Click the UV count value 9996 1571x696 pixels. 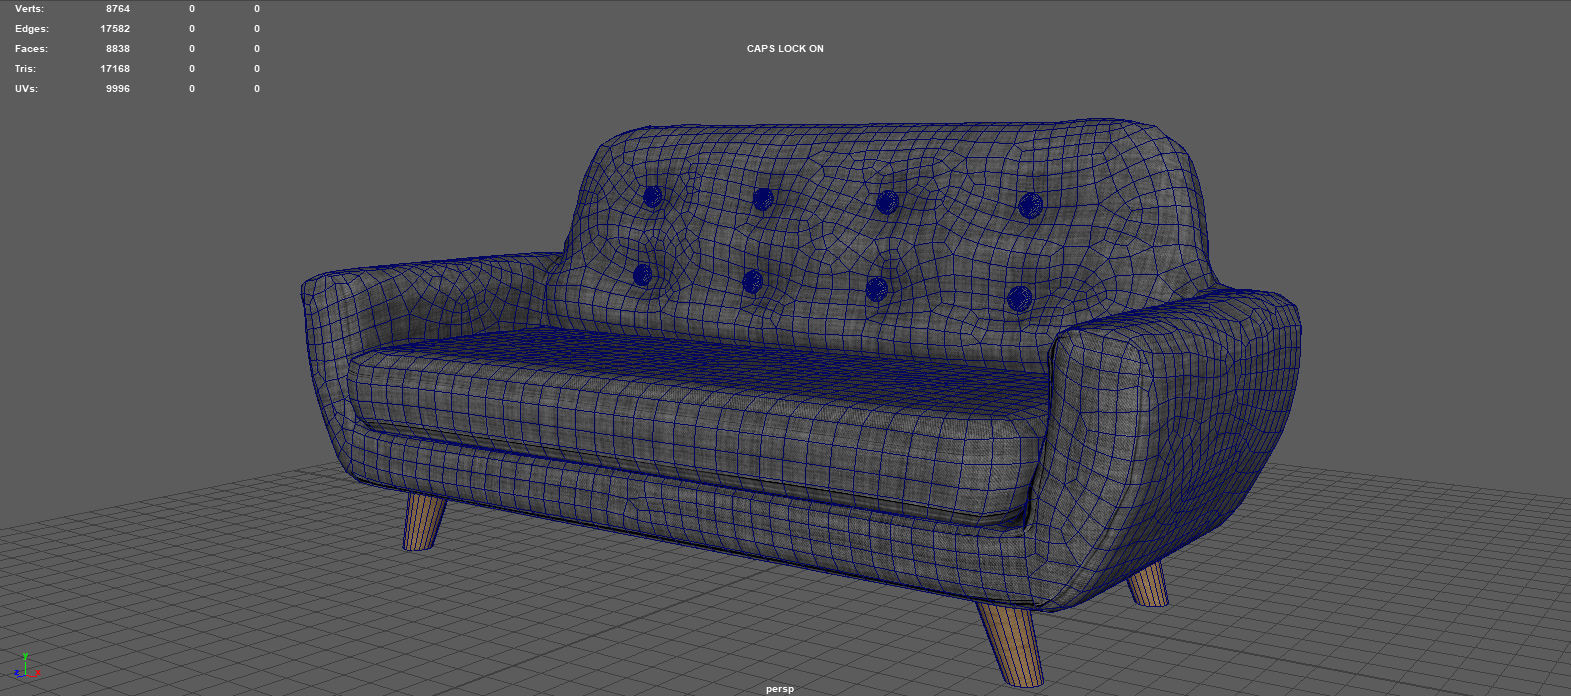118,89
